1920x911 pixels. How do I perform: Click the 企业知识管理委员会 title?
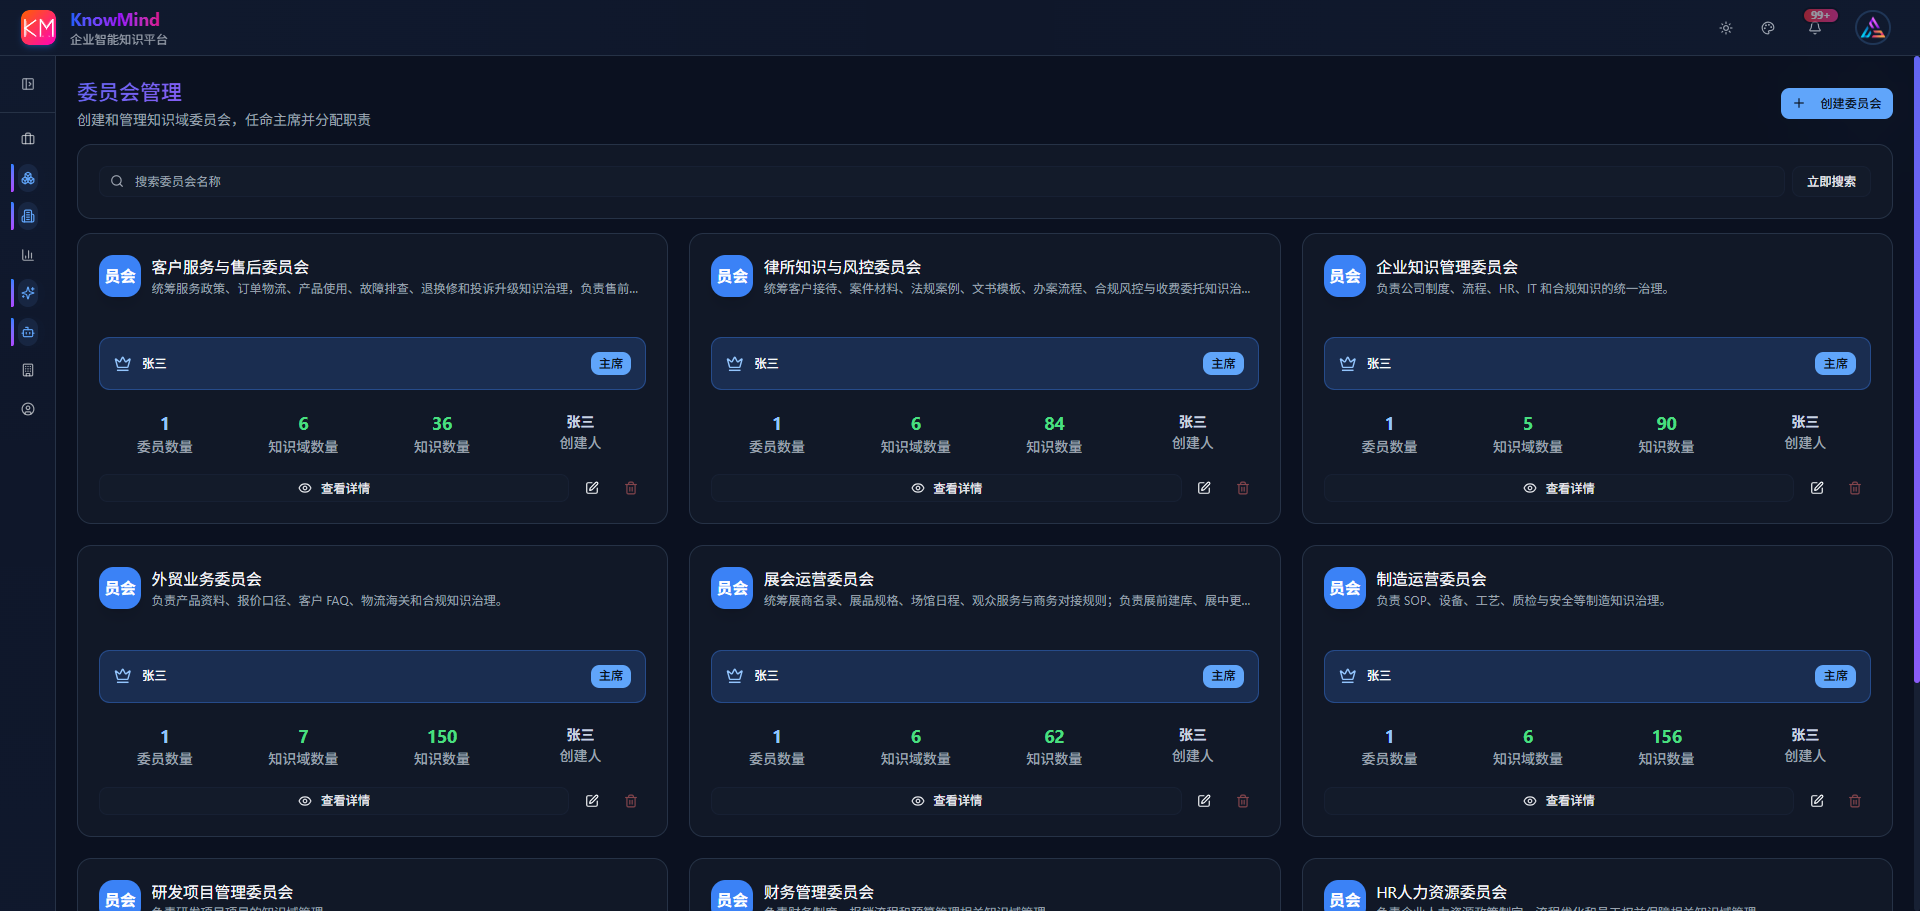click(x=1447, y=267)
